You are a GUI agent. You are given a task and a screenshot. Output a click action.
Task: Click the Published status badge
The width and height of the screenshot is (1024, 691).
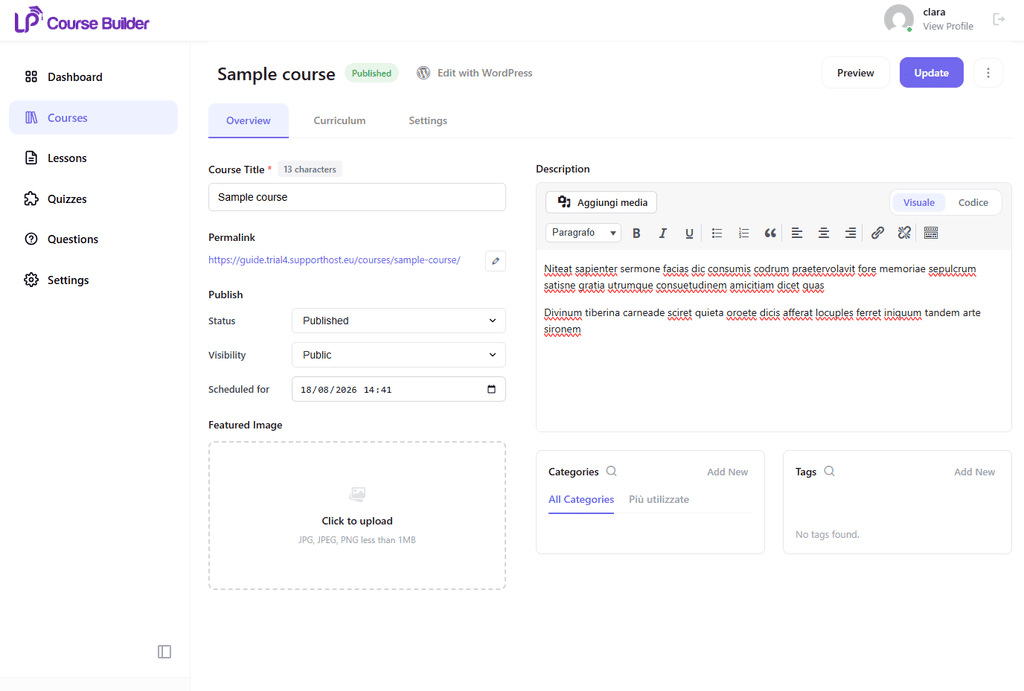tap(372, 73)
